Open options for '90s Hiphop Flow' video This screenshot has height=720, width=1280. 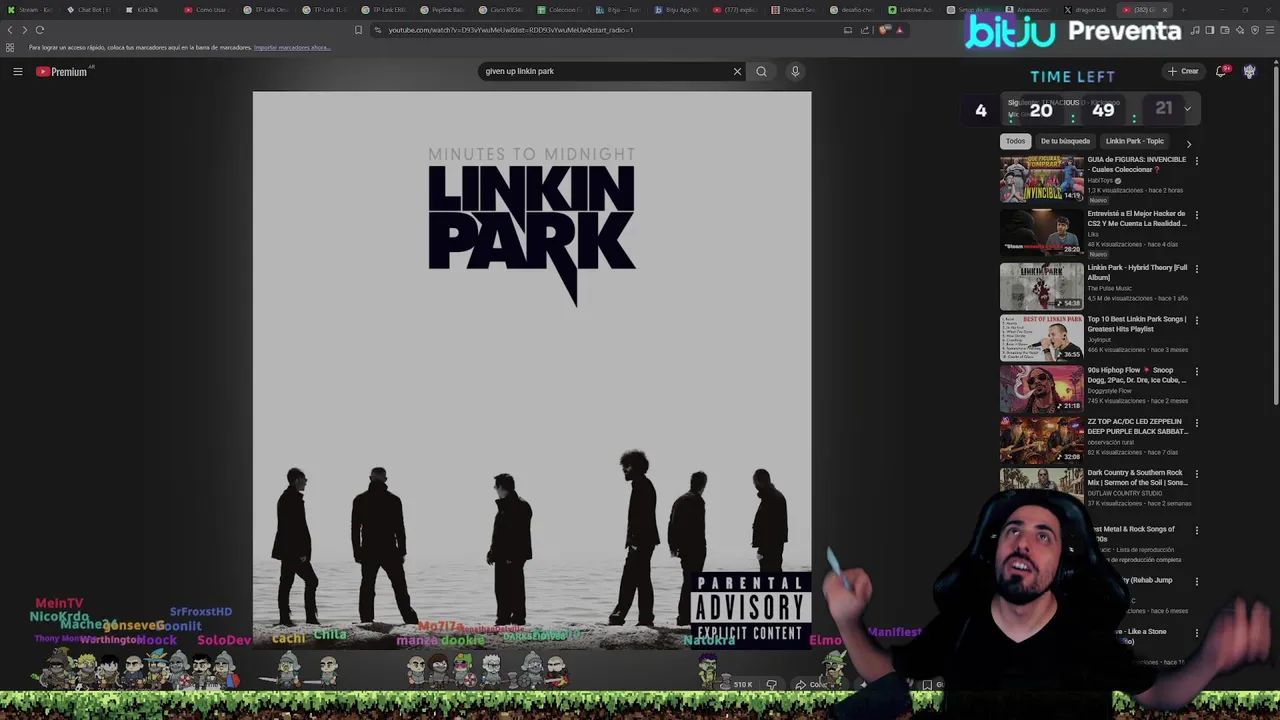click(1196, 372)
